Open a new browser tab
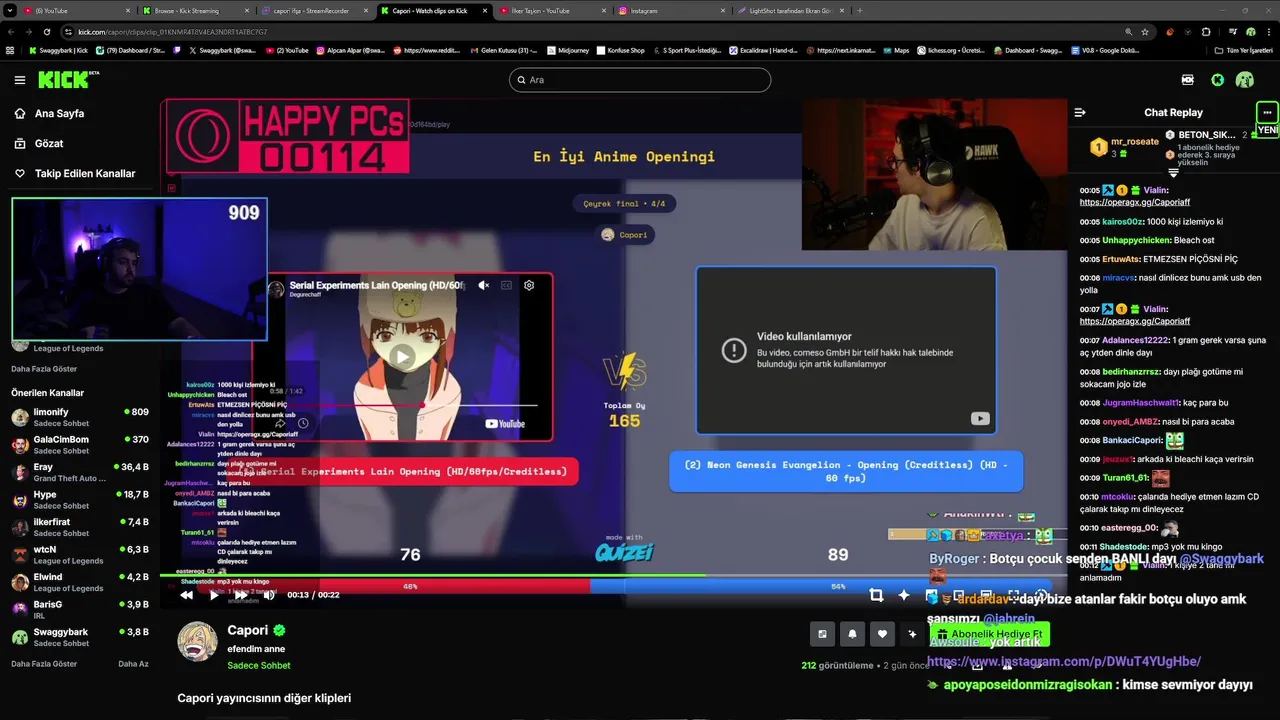This screenshot has width=1280, height=720. click(860, 10)
